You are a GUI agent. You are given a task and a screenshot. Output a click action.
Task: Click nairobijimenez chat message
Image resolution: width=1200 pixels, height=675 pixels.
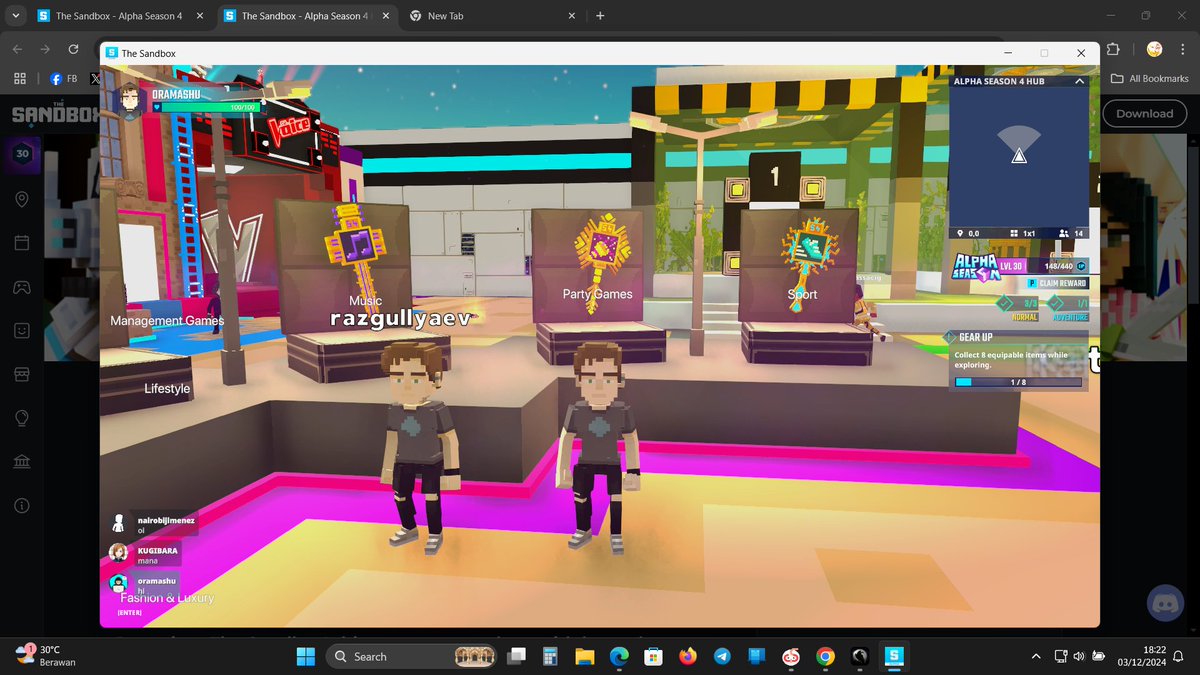point(153,524)
